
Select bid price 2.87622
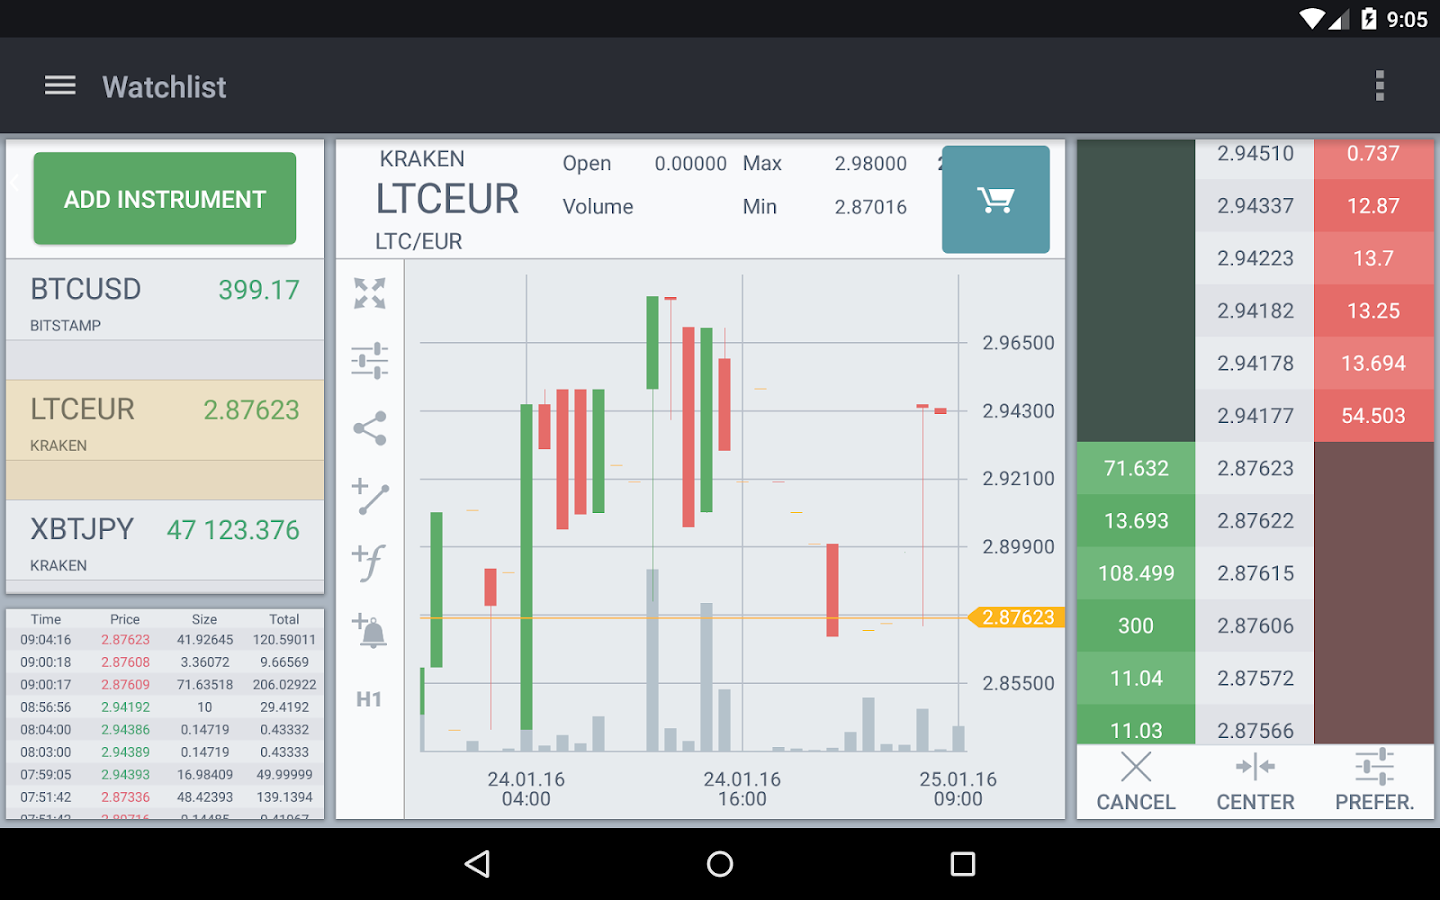click(x=1255, y=521)
